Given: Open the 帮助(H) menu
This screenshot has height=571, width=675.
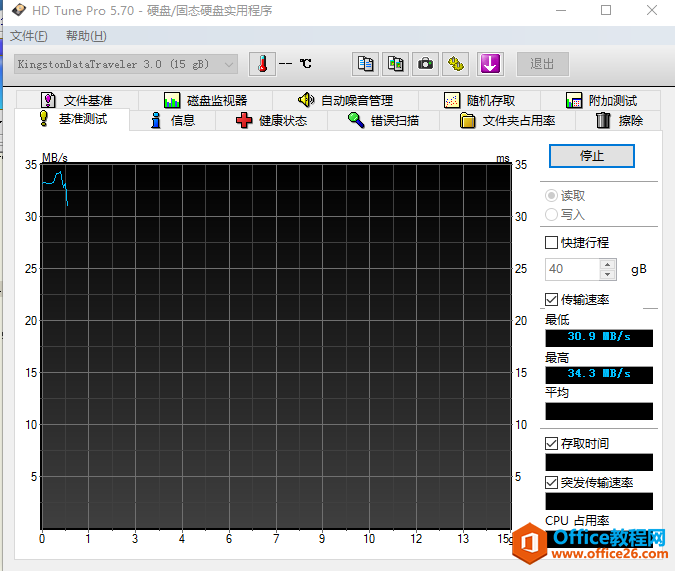Looking at the screenshot, I should [x=86, y=36].
